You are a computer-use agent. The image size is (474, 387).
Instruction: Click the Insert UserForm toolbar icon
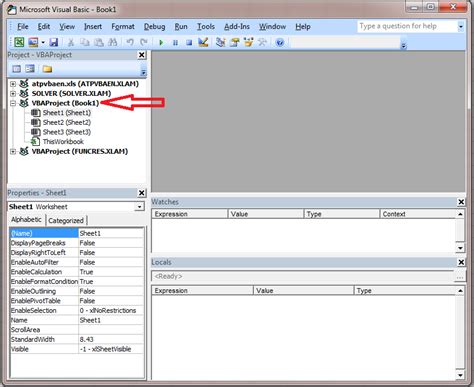(x=33, y=42)
